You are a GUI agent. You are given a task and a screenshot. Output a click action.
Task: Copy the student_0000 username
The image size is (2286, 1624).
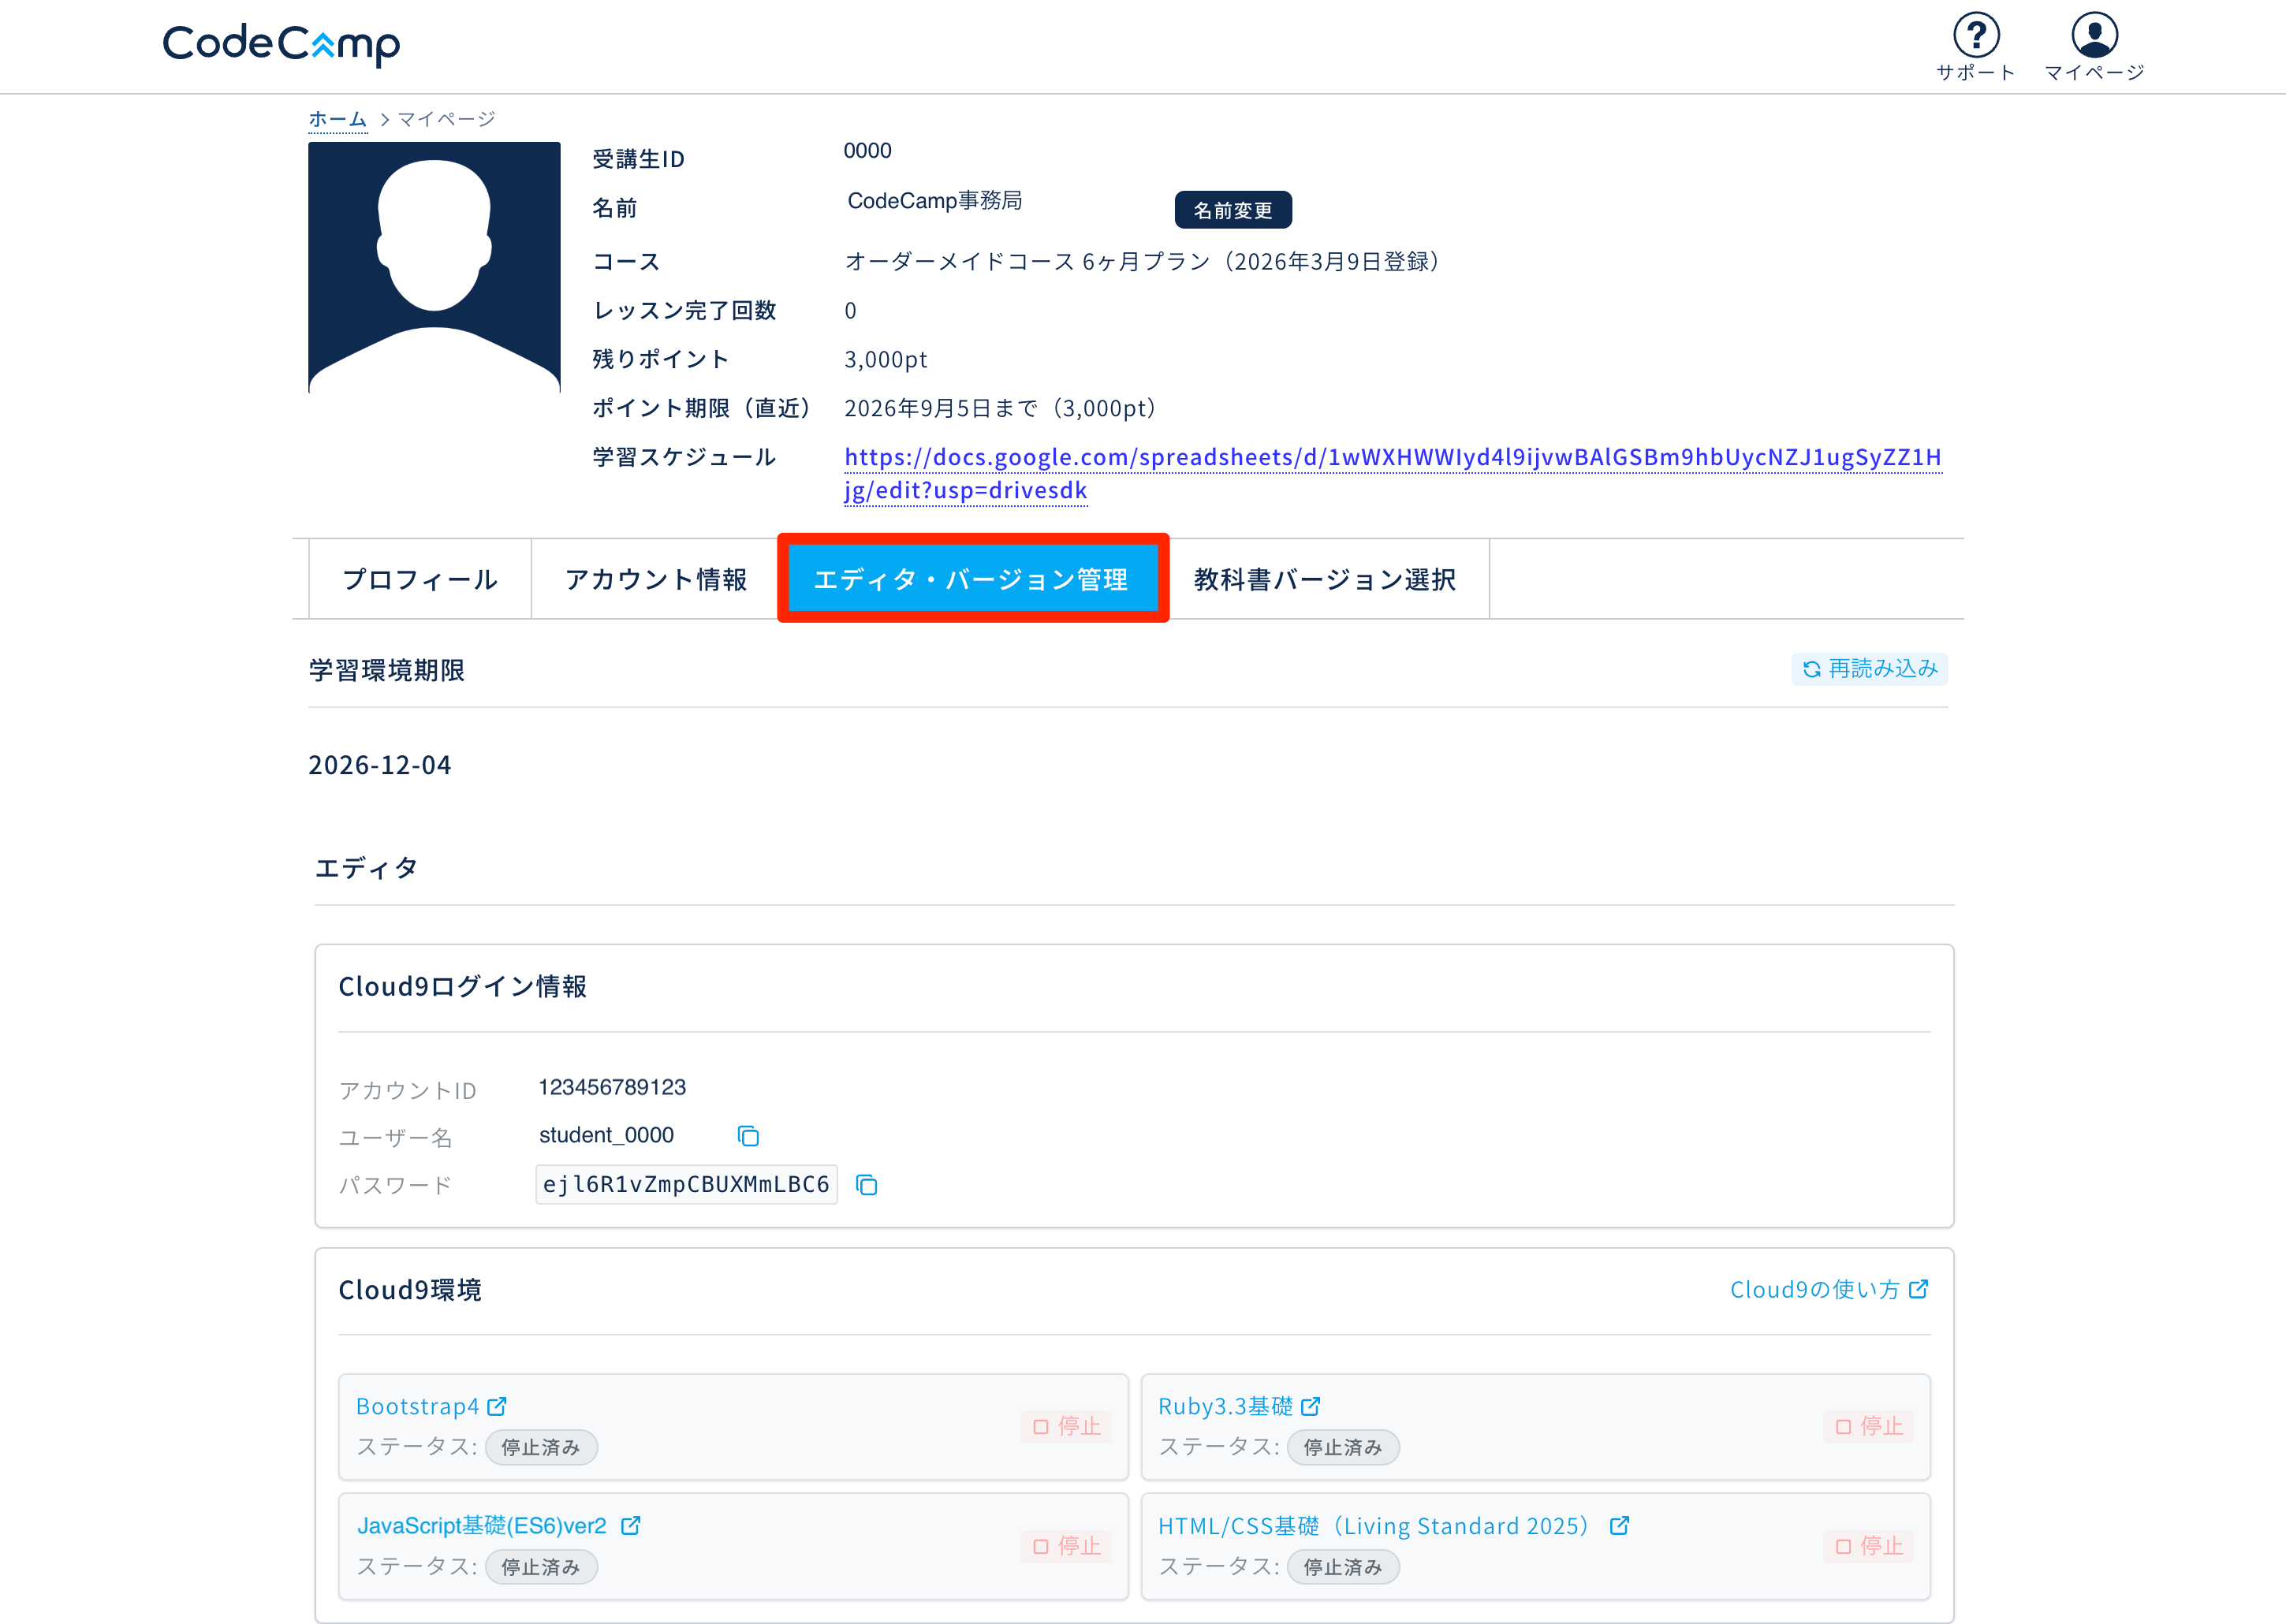[748, 1136]
